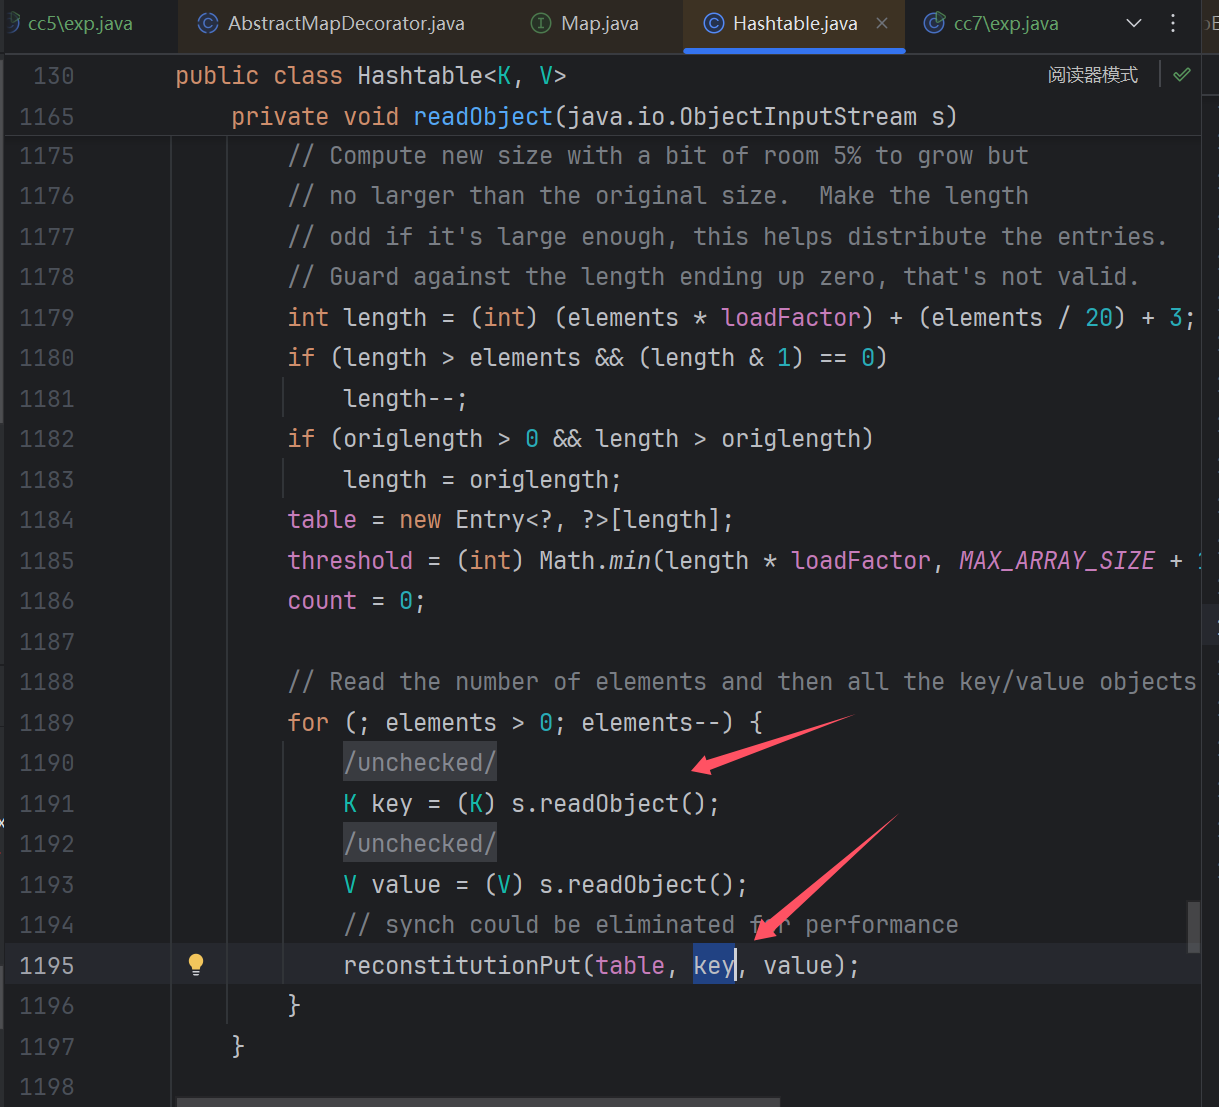1219x1107 pixels.
Task: Click 'length = origlength;' on line 1183
Action: pos(482,480)
